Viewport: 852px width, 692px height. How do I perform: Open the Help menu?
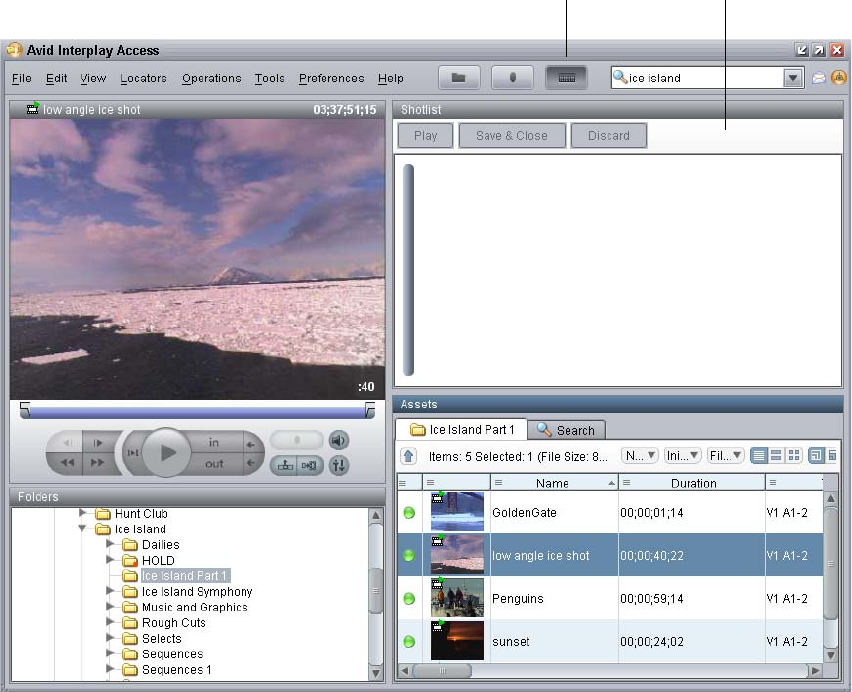click(391, 78)
